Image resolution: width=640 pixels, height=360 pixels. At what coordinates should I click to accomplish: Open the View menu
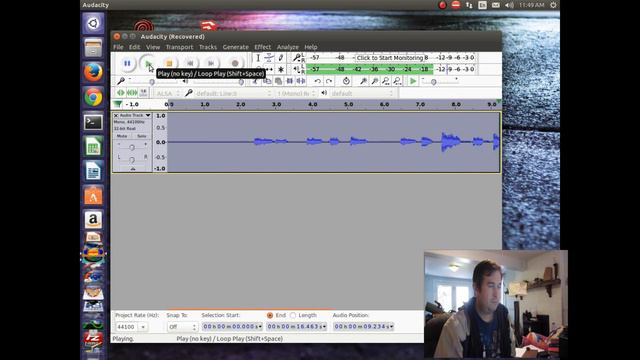tap(153, 47)
